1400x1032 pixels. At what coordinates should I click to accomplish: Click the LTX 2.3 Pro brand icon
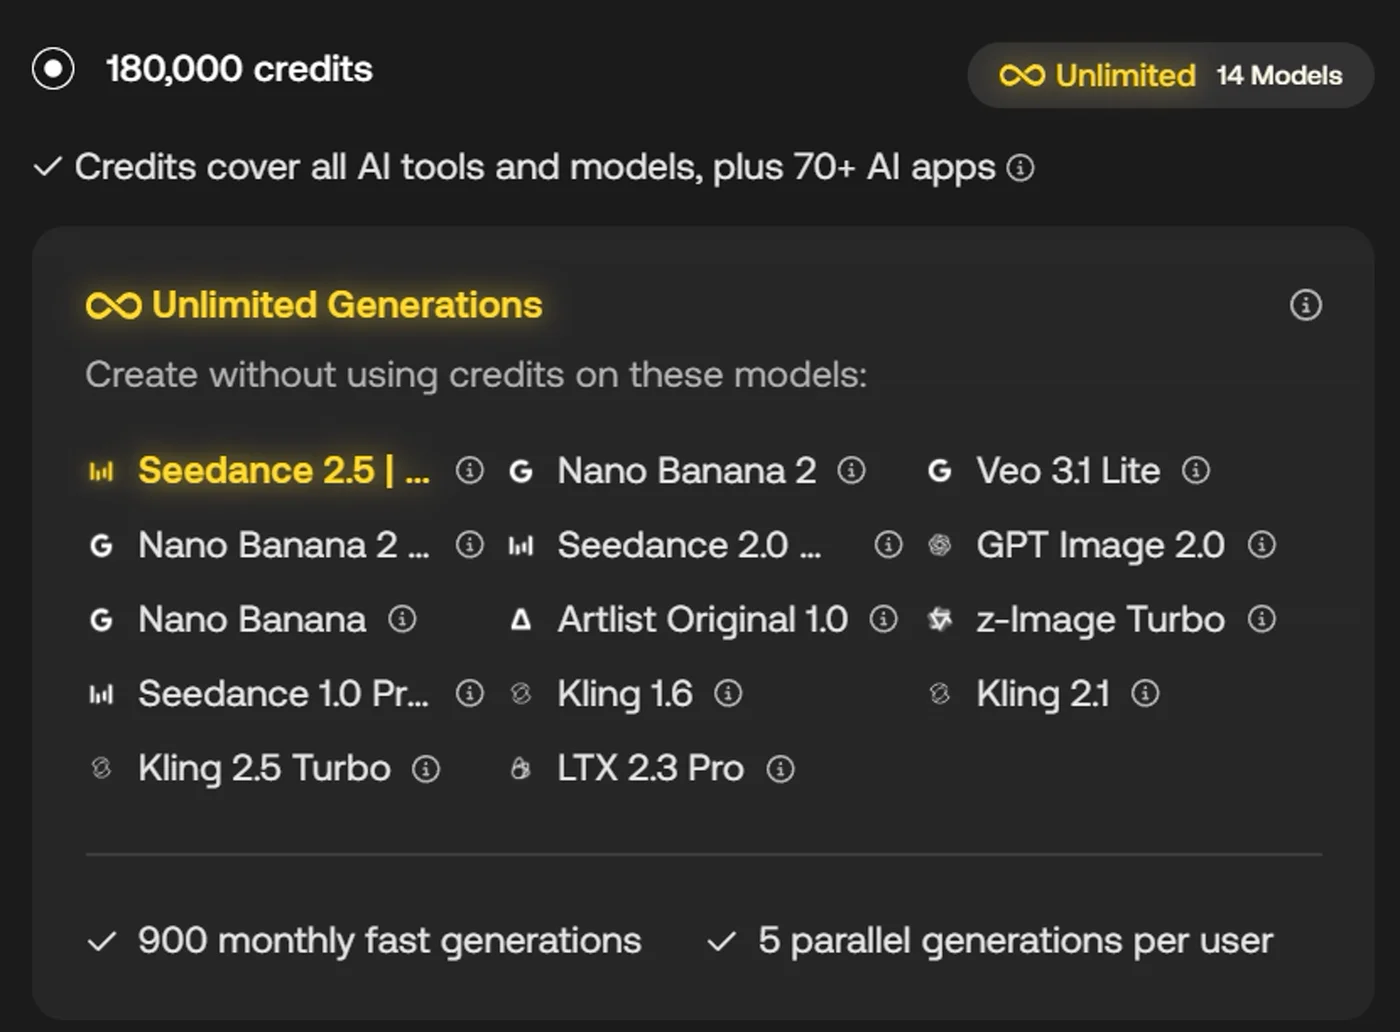[x=521, y=768]
